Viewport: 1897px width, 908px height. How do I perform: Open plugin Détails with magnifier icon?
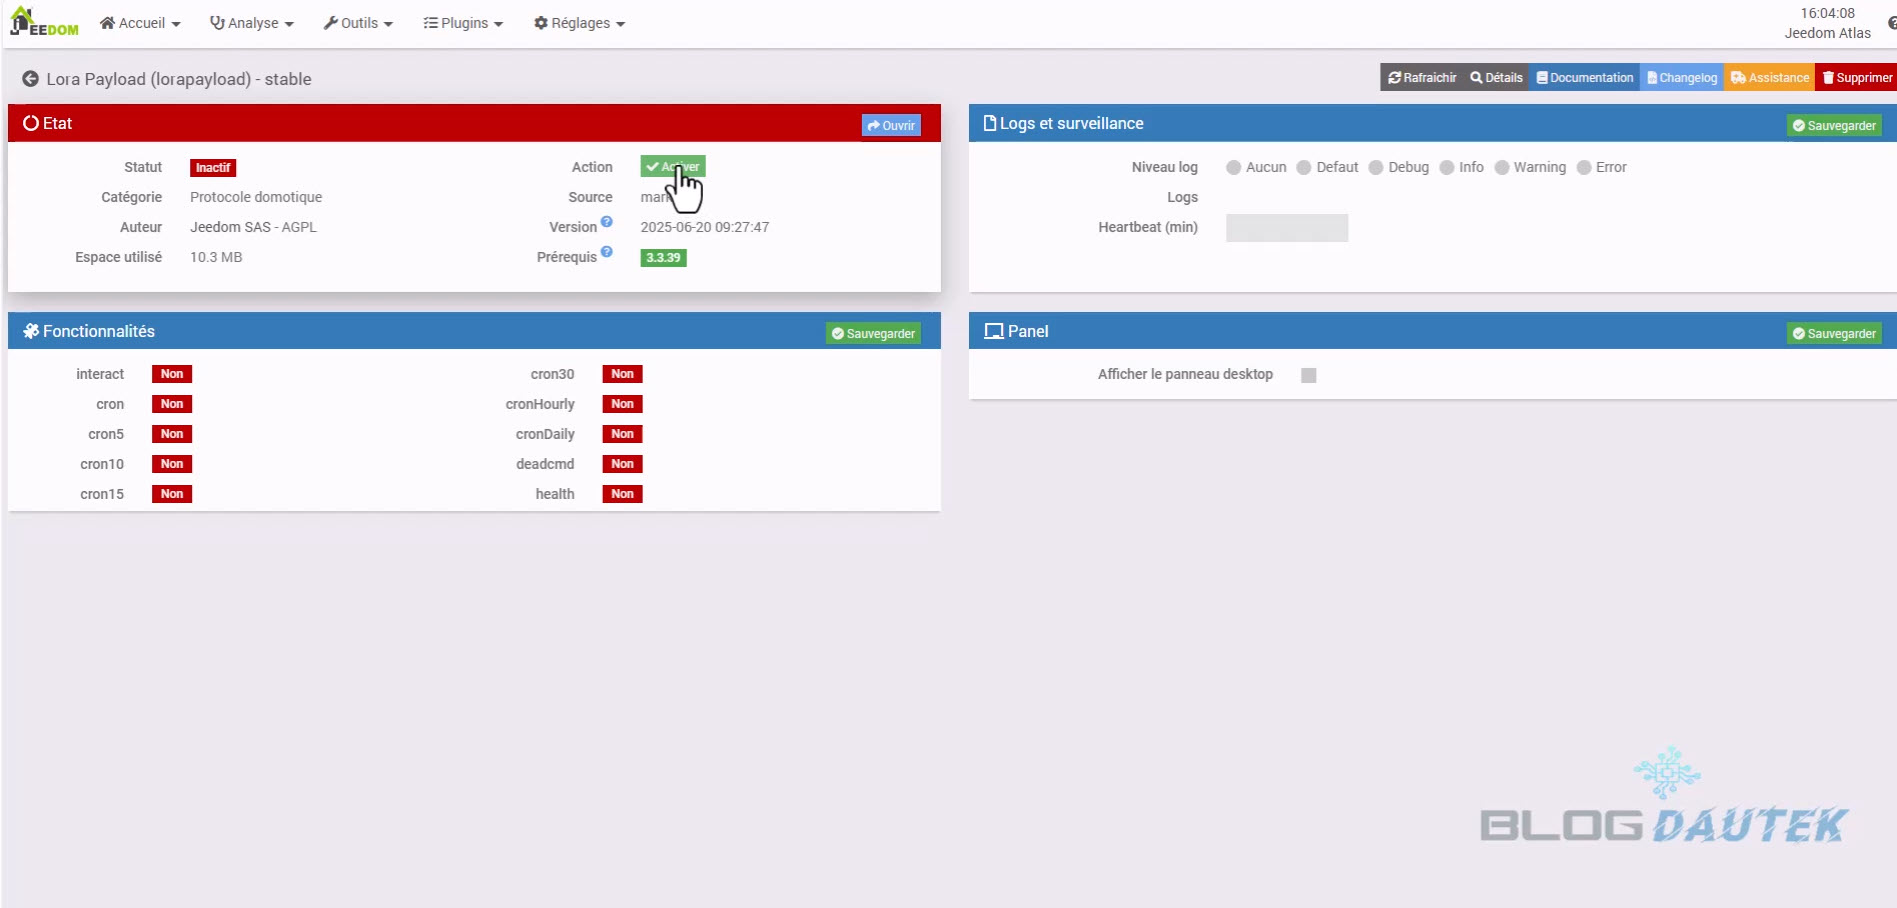(1496, 78)
